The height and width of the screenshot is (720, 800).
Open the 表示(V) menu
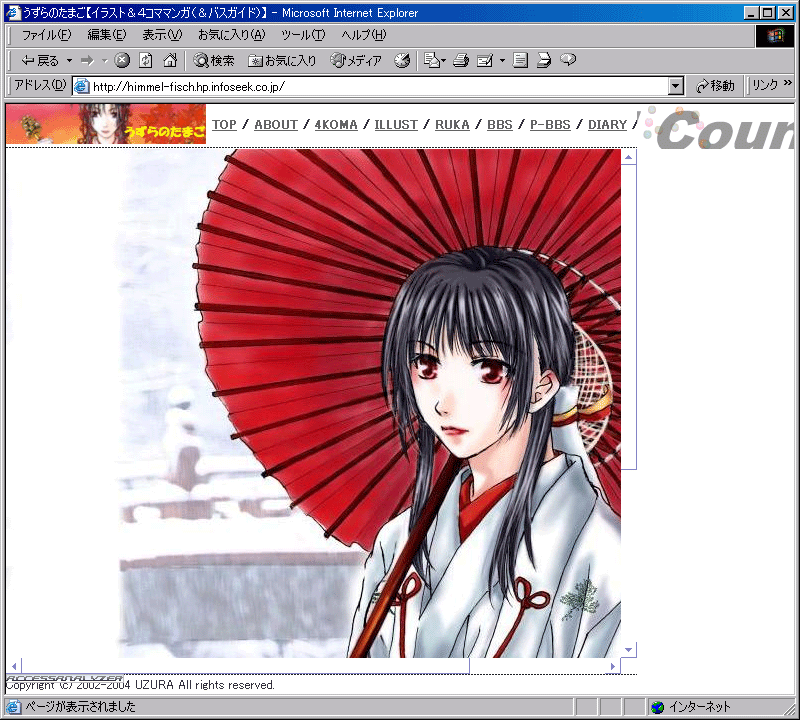tap(162, 35)
